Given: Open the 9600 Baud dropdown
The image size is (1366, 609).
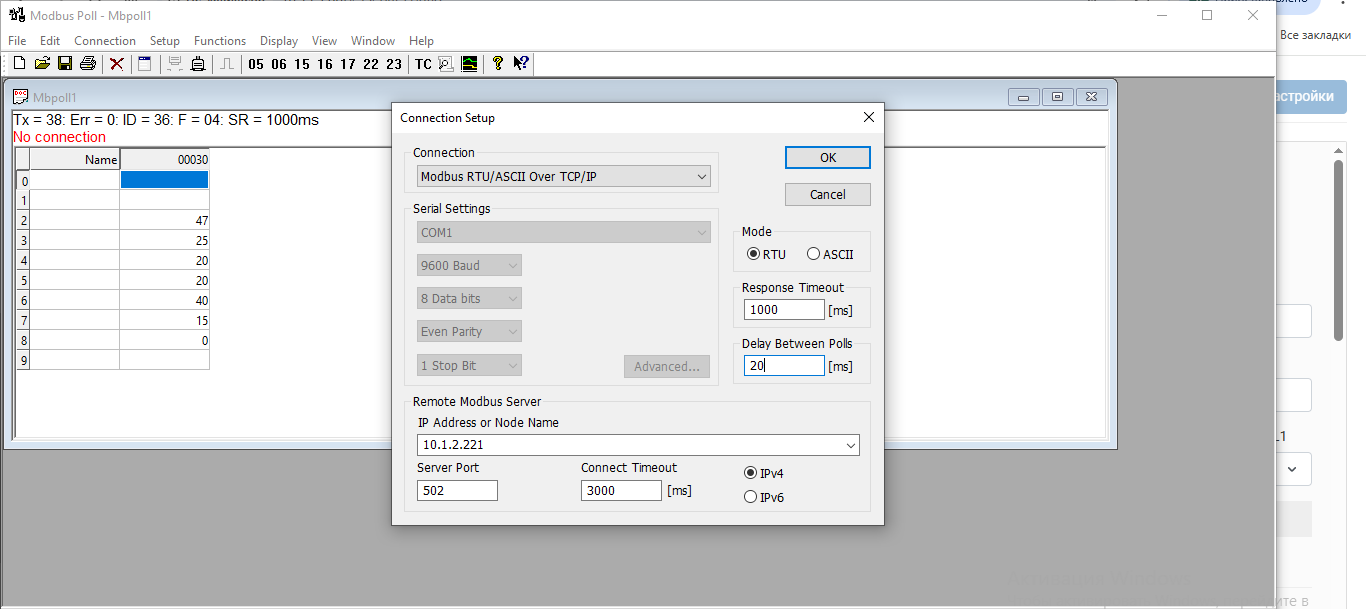Looking at the screenshot, I should 470,266.
